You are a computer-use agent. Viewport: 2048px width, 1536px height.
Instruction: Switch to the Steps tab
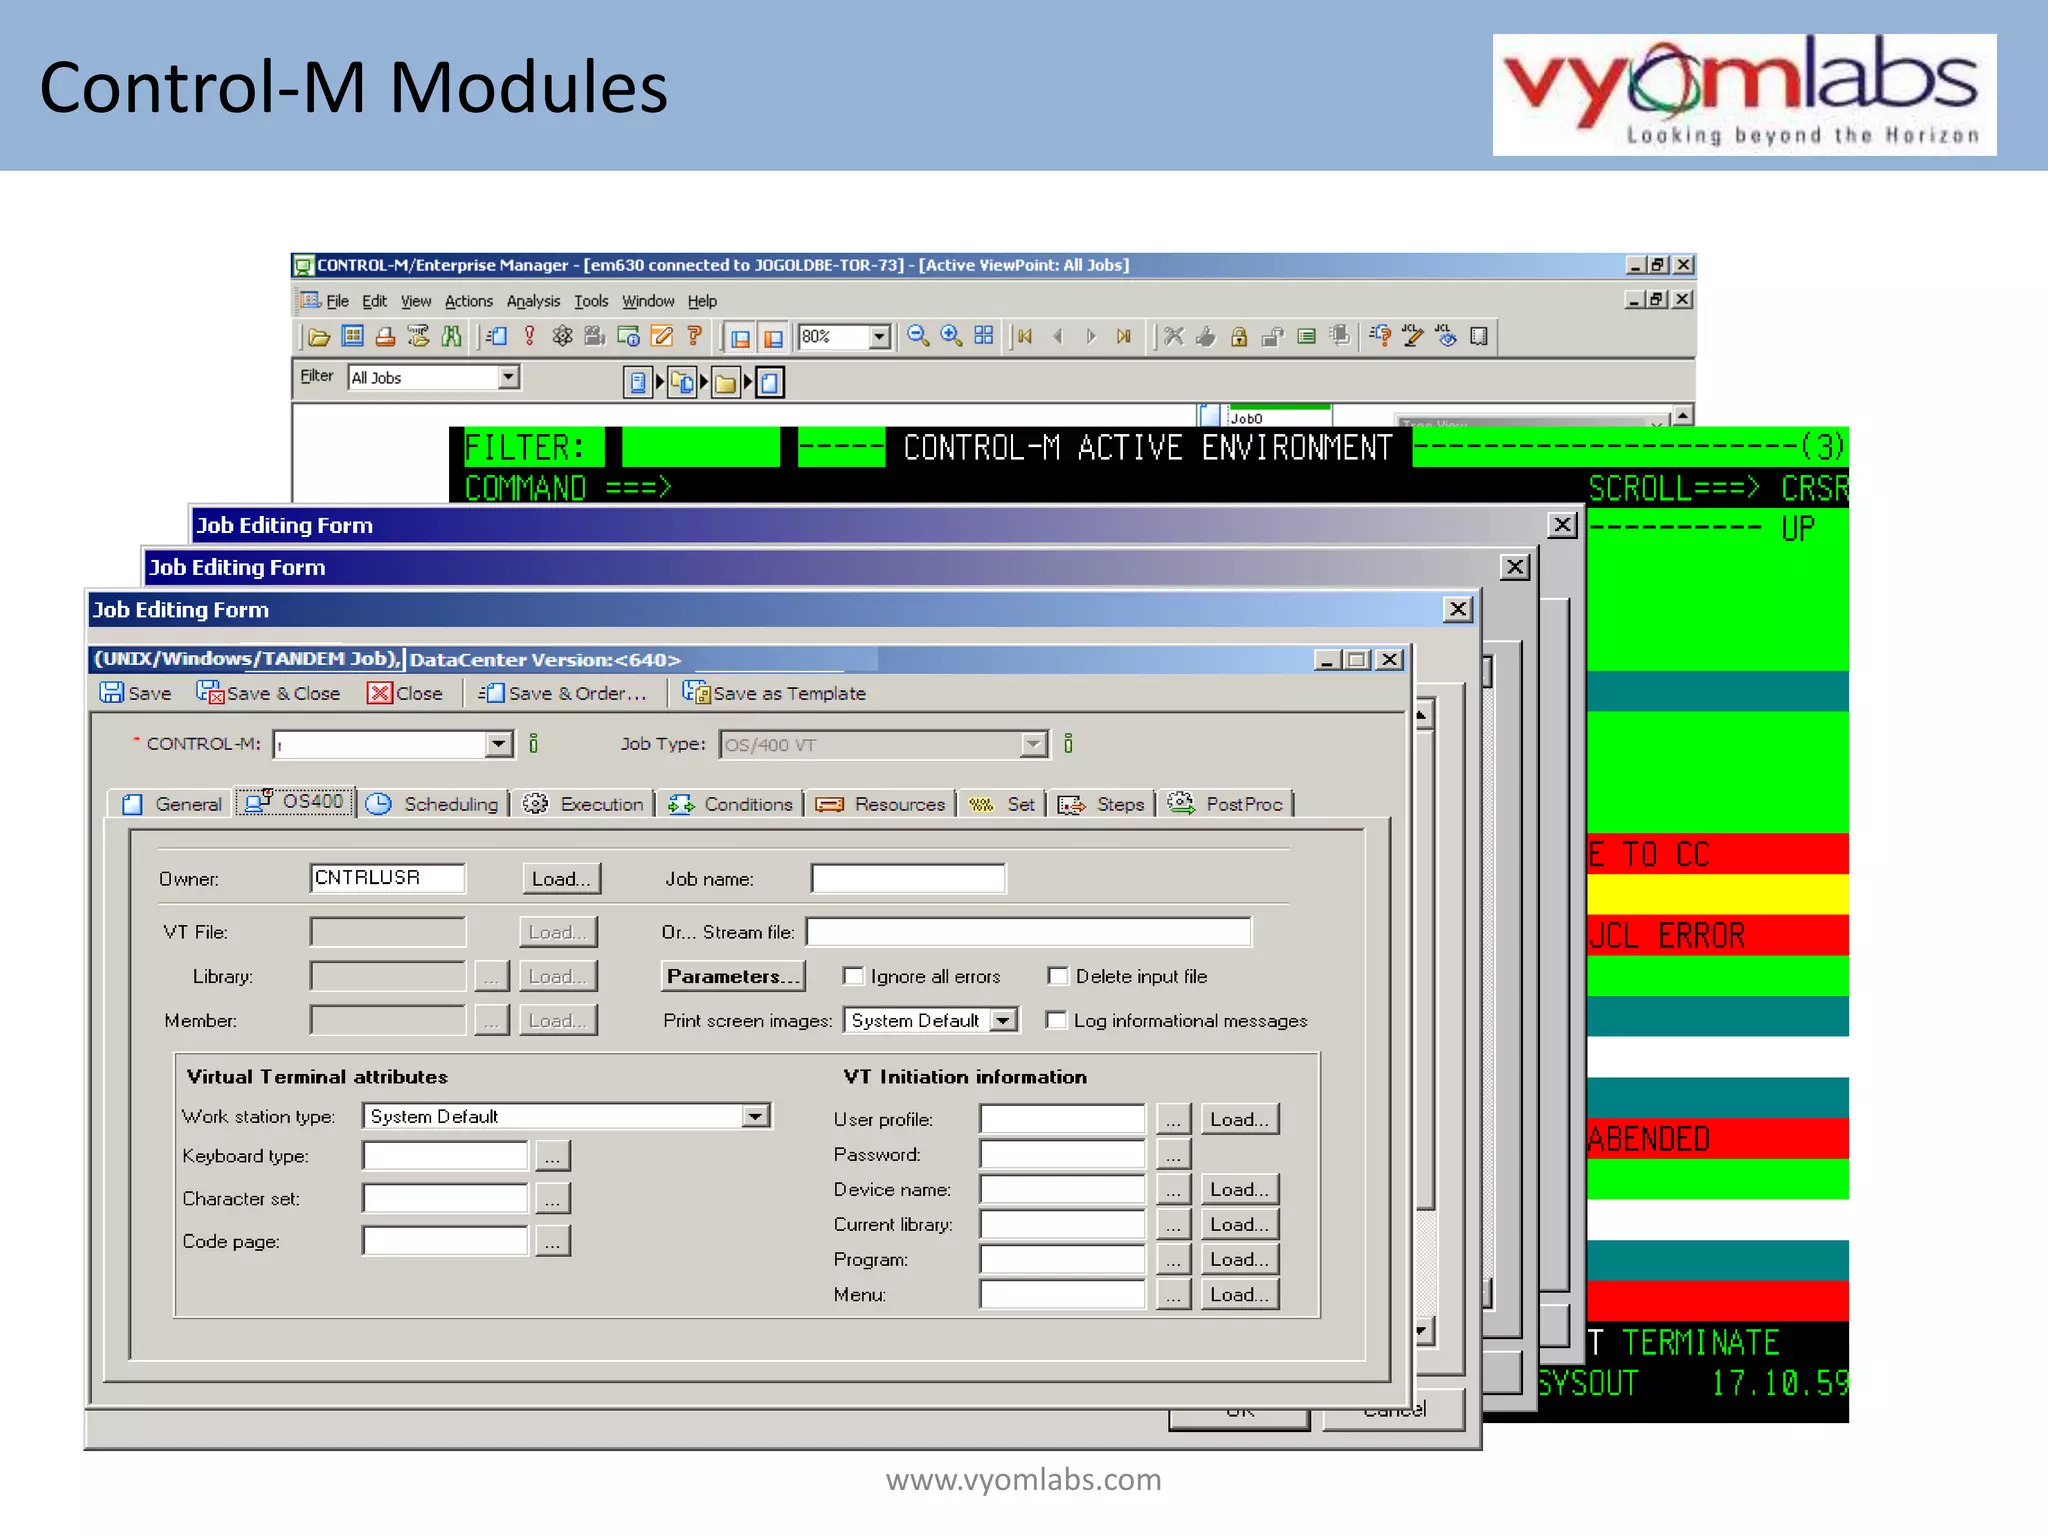click(1102, 804)
